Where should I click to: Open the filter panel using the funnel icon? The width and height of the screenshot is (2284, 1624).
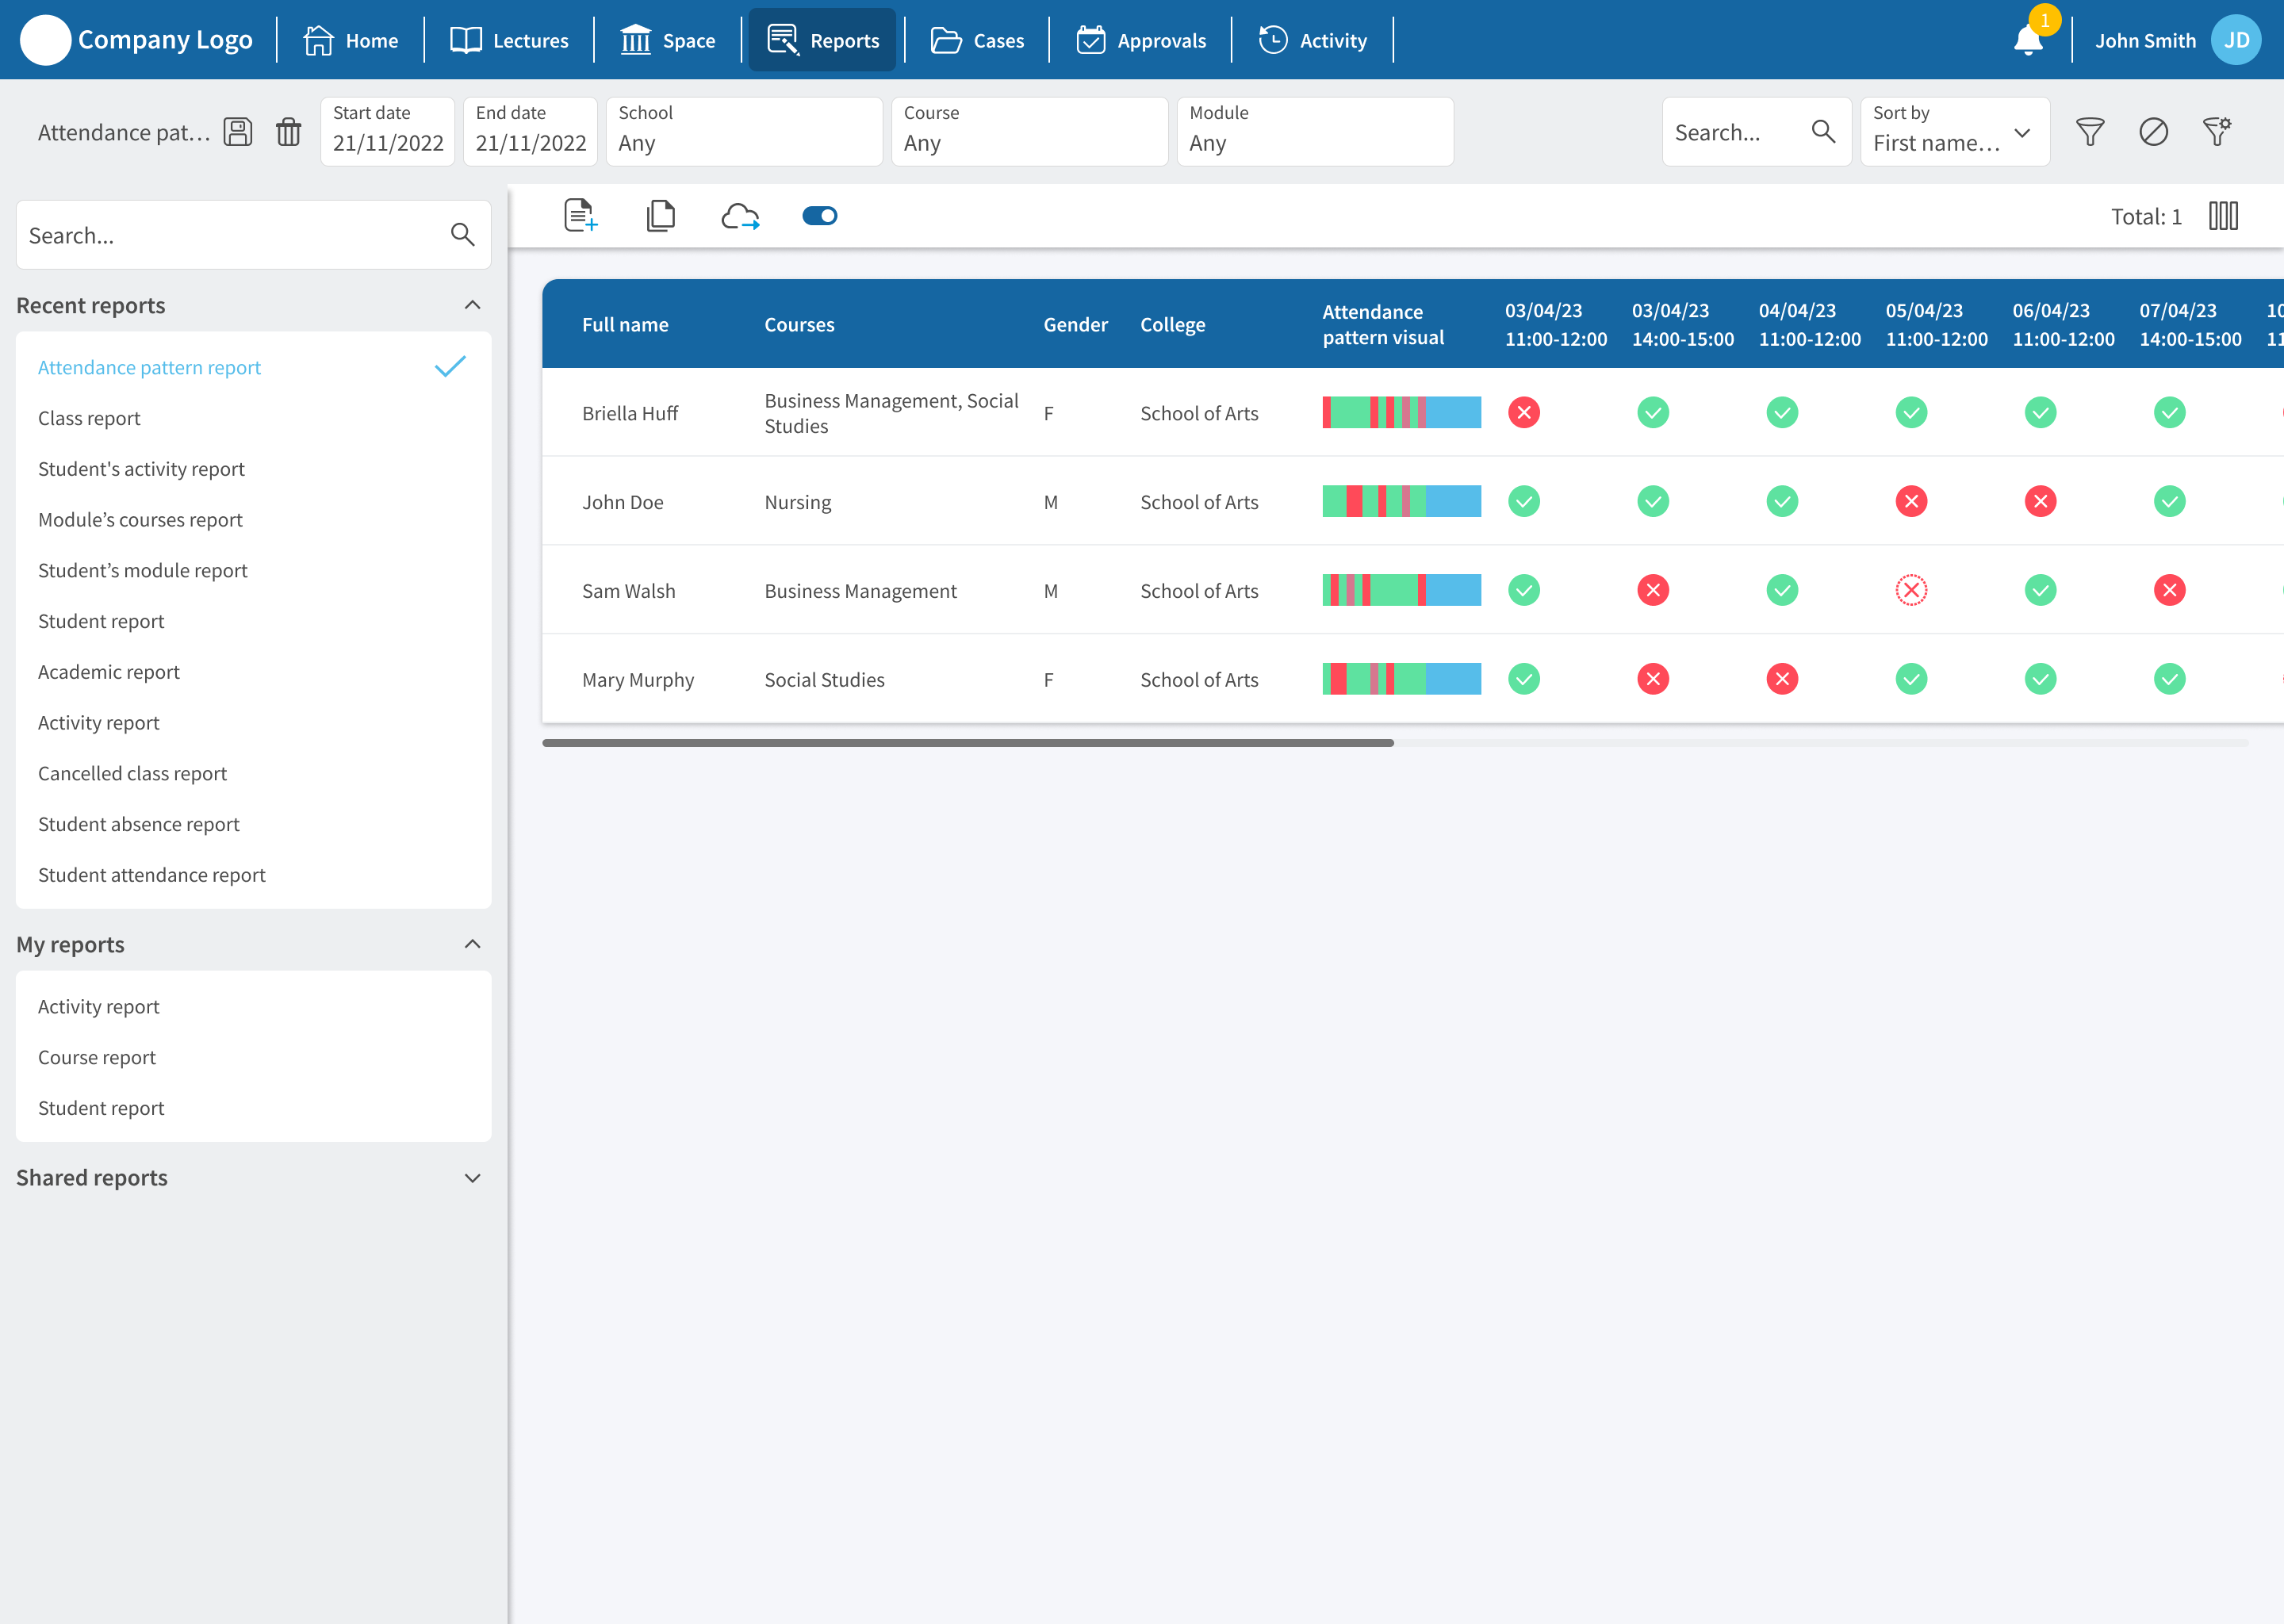(2090, 131)
